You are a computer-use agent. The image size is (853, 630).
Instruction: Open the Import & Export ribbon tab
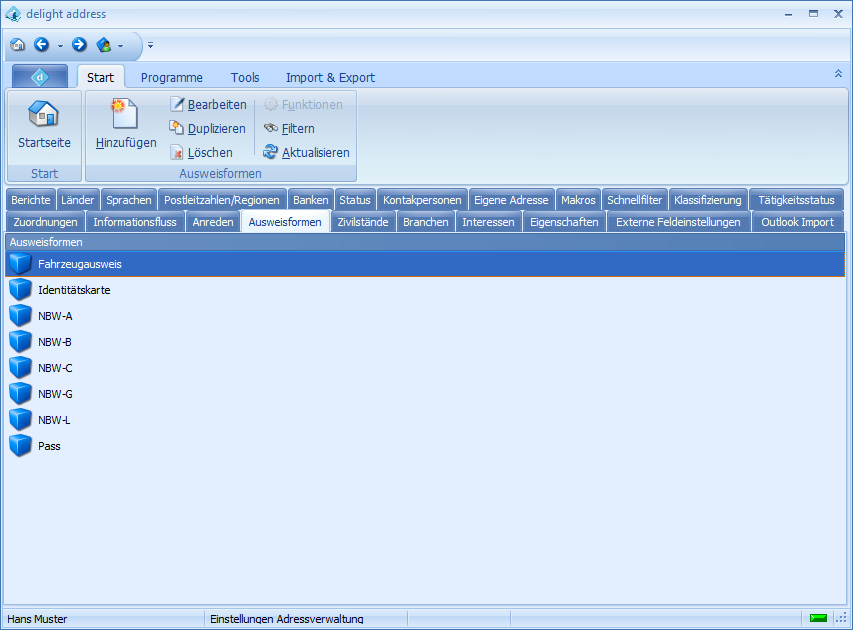330,77
